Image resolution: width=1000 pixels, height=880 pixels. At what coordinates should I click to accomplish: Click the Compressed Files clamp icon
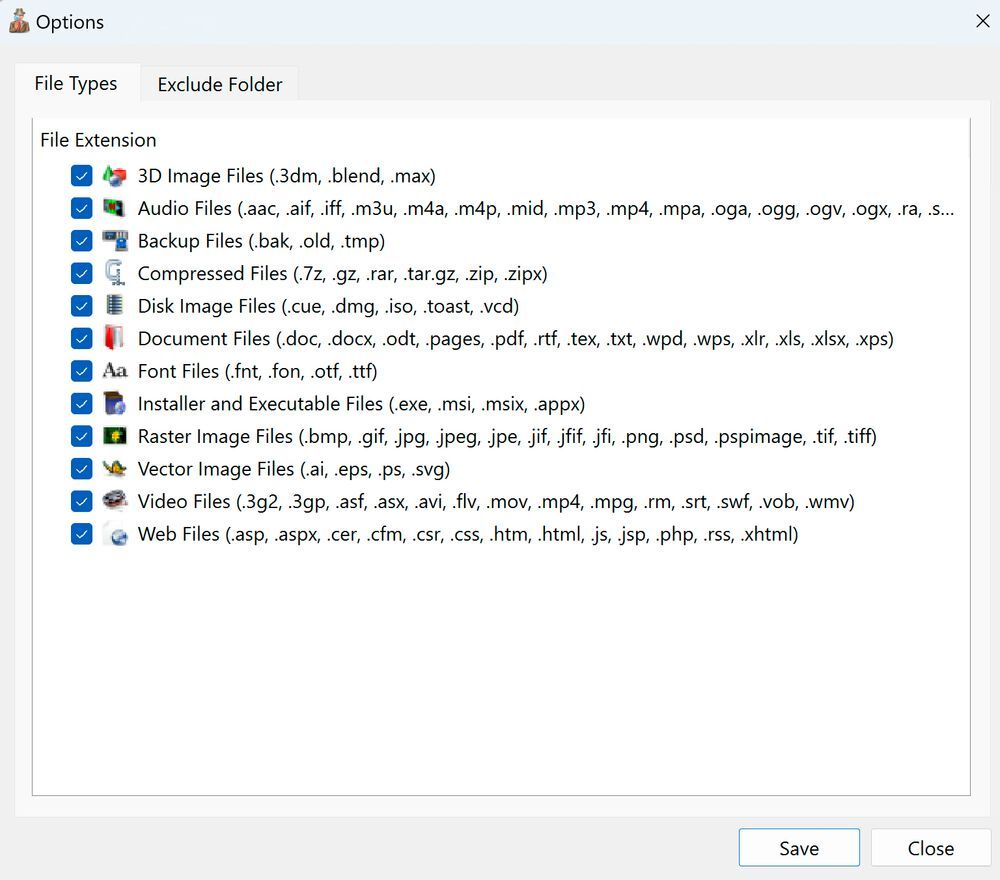coord(114,273)
